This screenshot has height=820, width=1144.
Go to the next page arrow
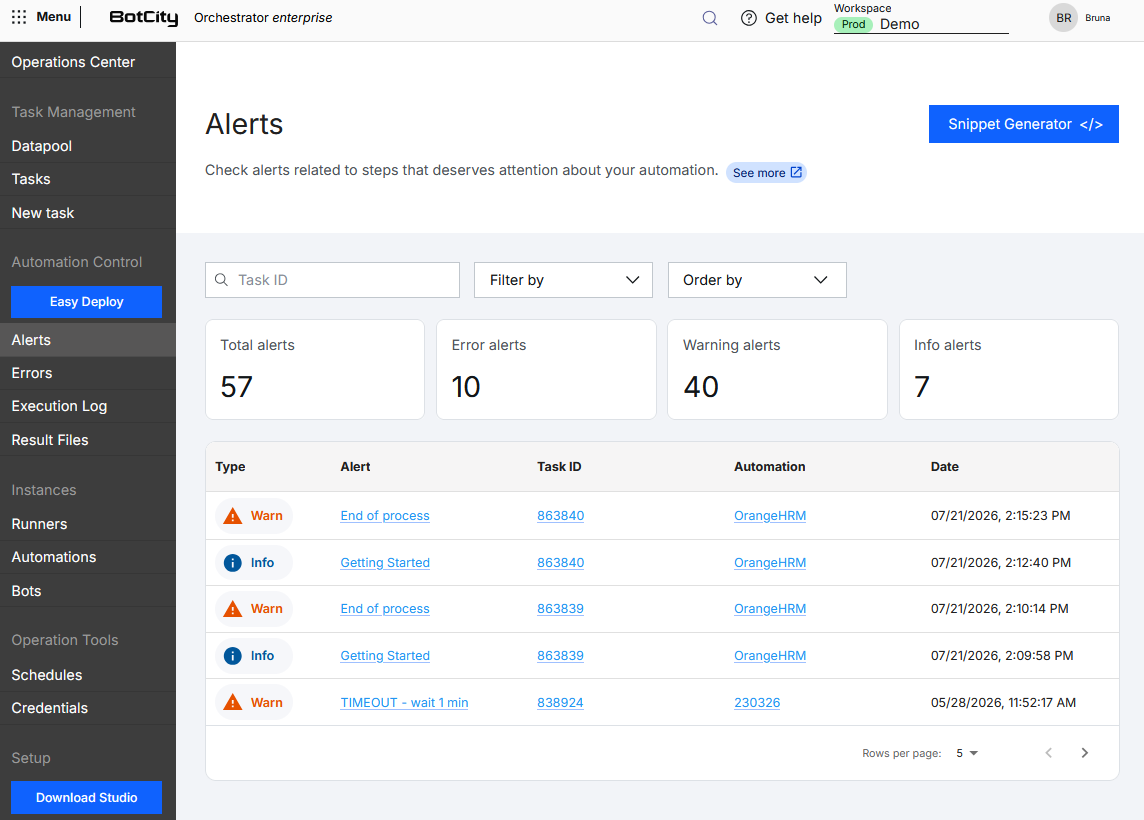pyautogui.click(x=1084, y=753)
